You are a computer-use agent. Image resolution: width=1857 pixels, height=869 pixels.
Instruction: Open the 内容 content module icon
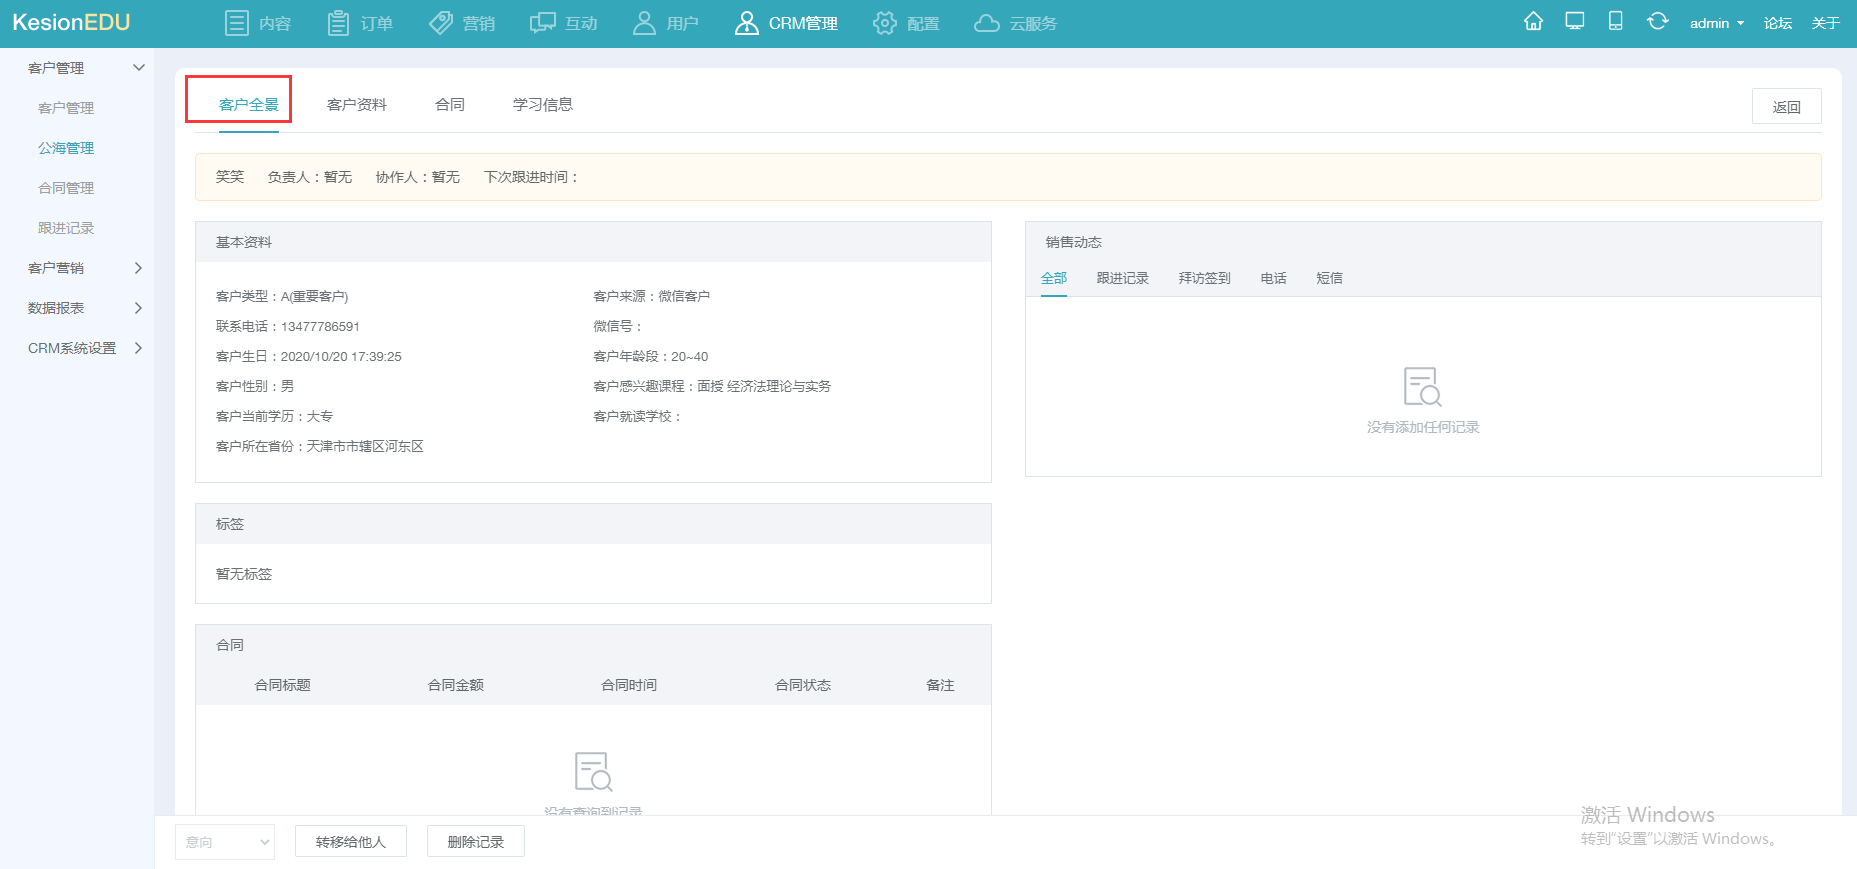[x=237, y=23]
